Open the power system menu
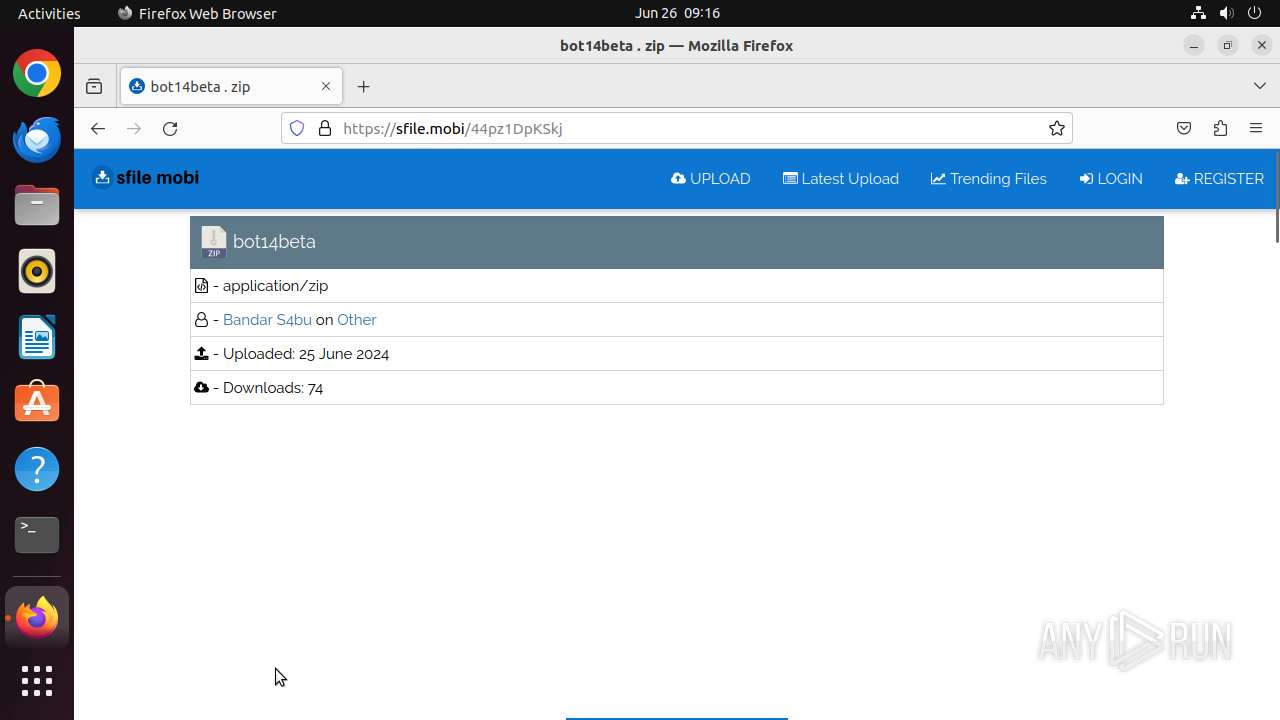Viewport: 1280px width, 720px height. tap(1255, 13)
